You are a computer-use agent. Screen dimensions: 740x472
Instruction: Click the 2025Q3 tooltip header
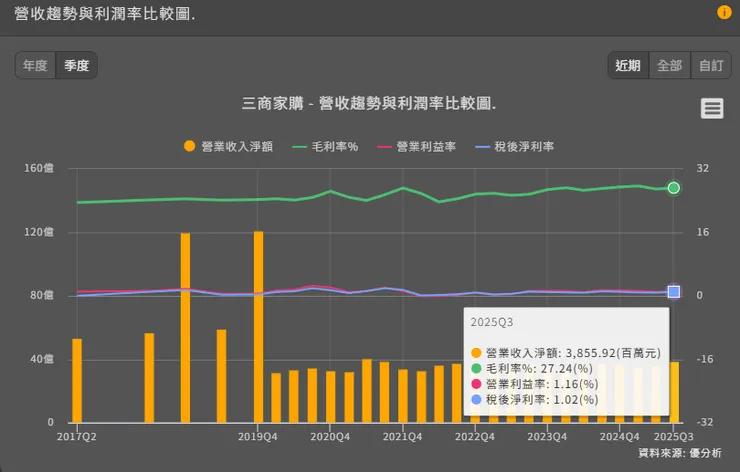pyautogui.click(x=492, y=322)
